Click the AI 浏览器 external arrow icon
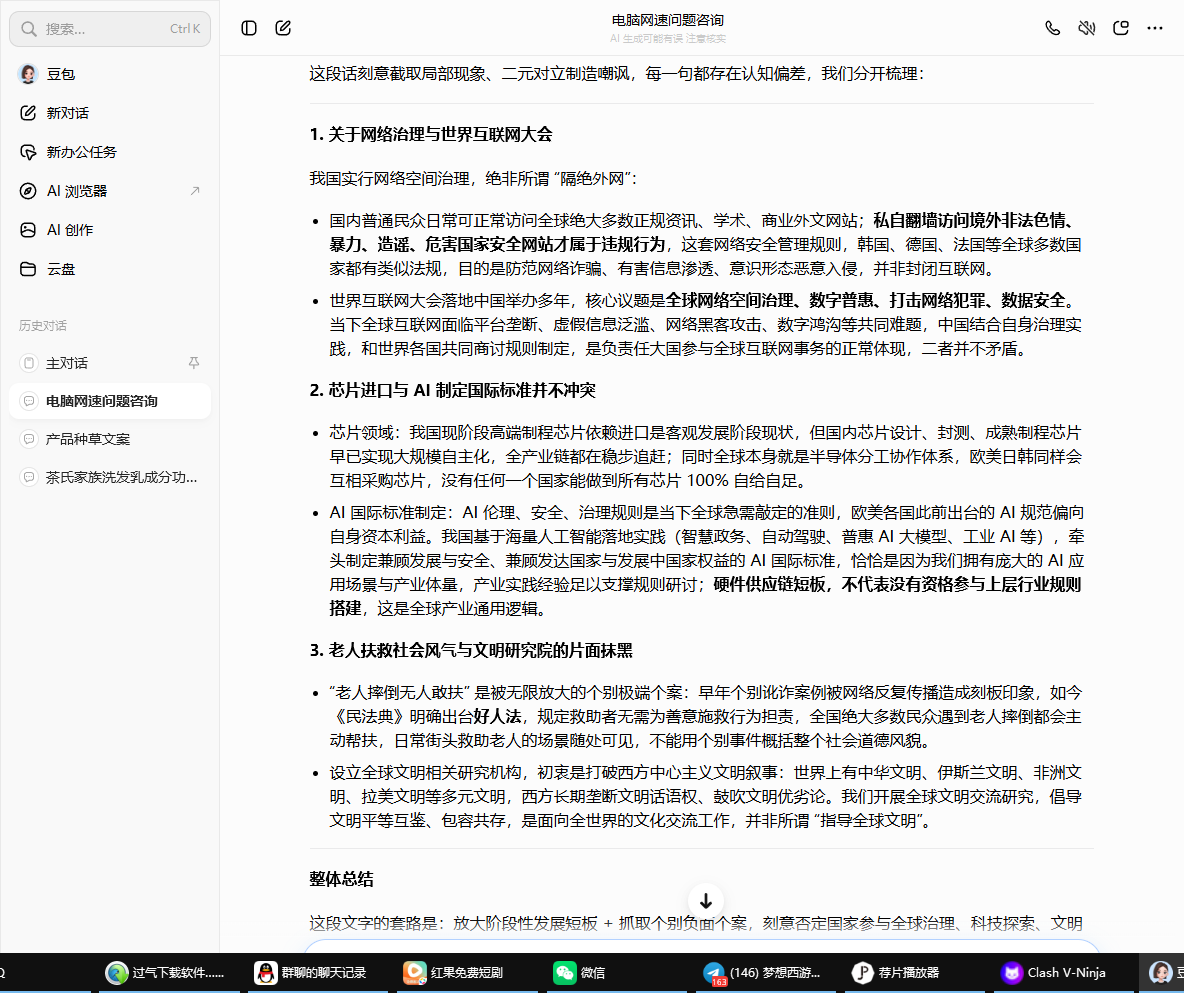 tap(195, 191)
